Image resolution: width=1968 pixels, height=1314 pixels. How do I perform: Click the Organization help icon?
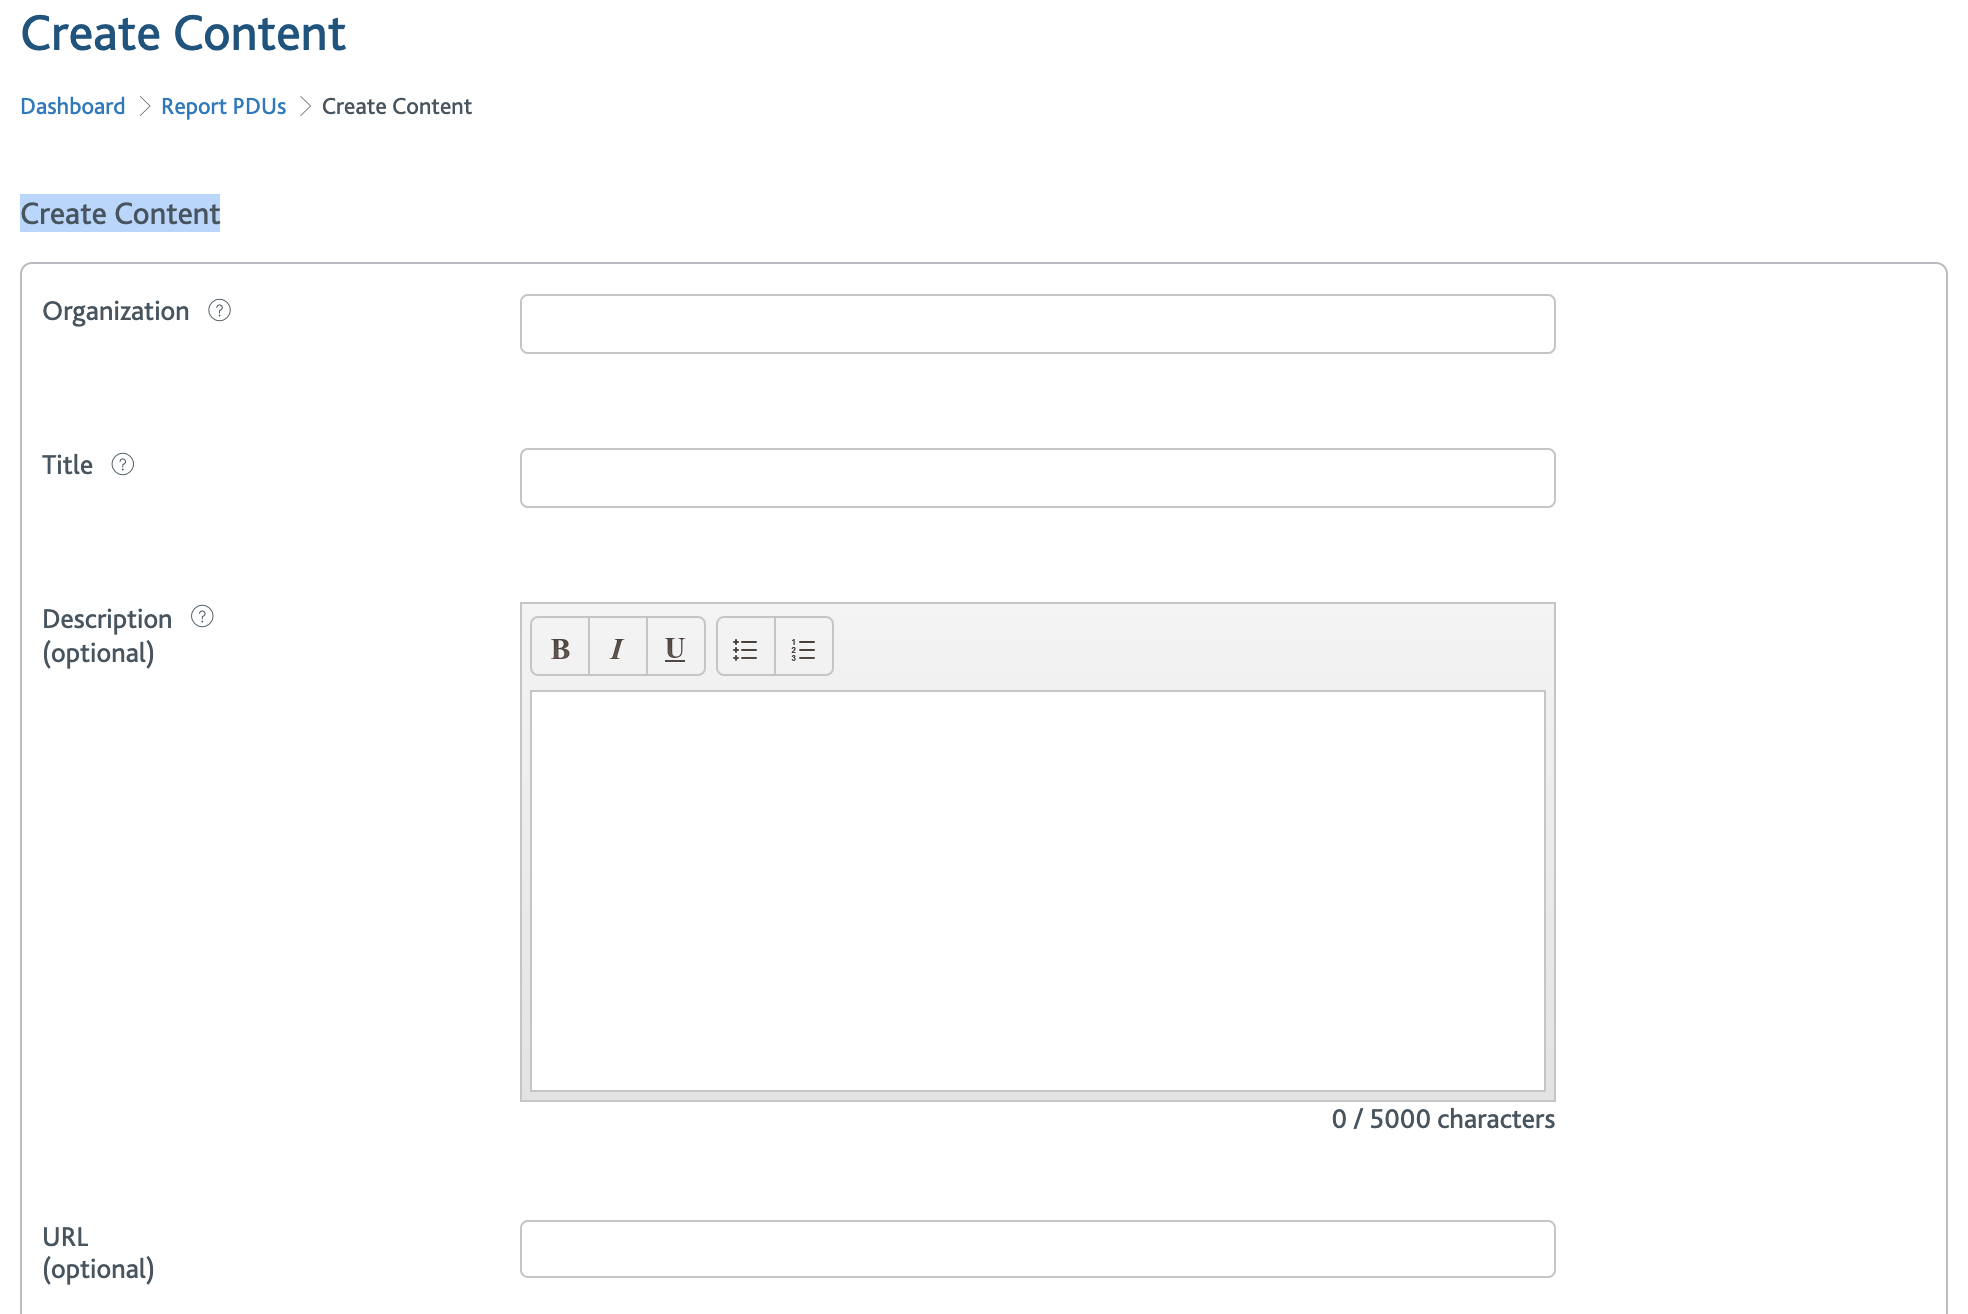221,309
